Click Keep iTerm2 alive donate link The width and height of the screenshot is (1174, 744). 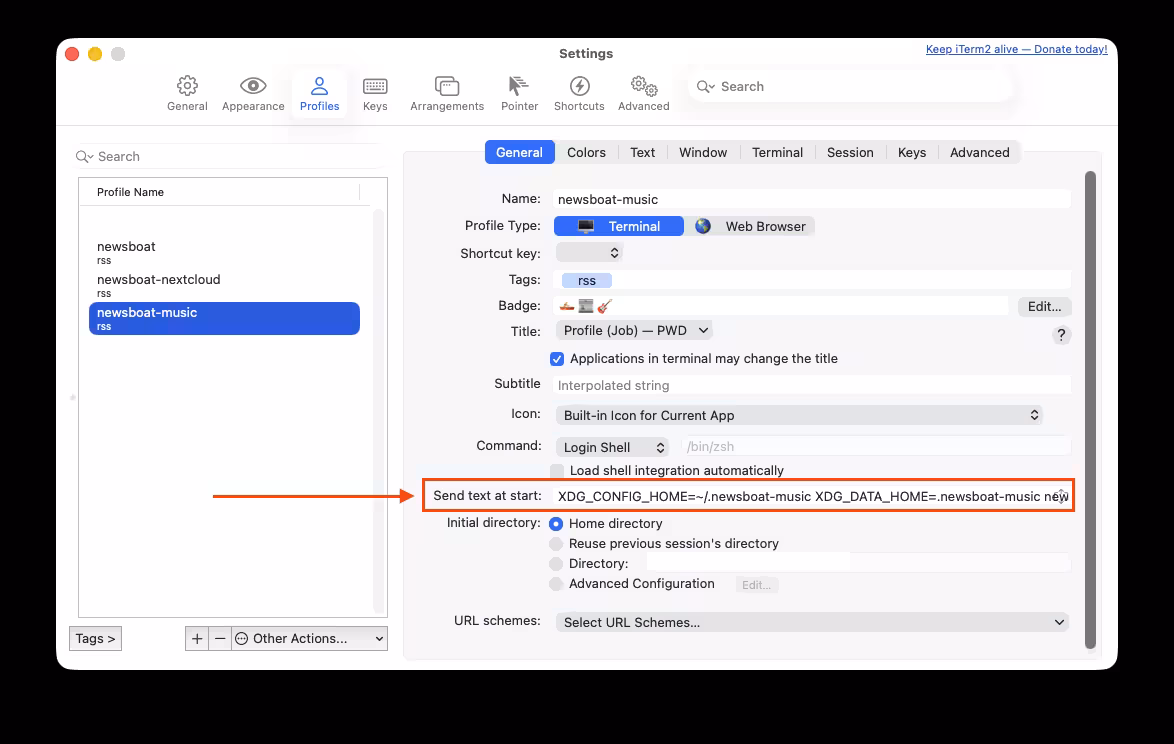point(1016,49)
